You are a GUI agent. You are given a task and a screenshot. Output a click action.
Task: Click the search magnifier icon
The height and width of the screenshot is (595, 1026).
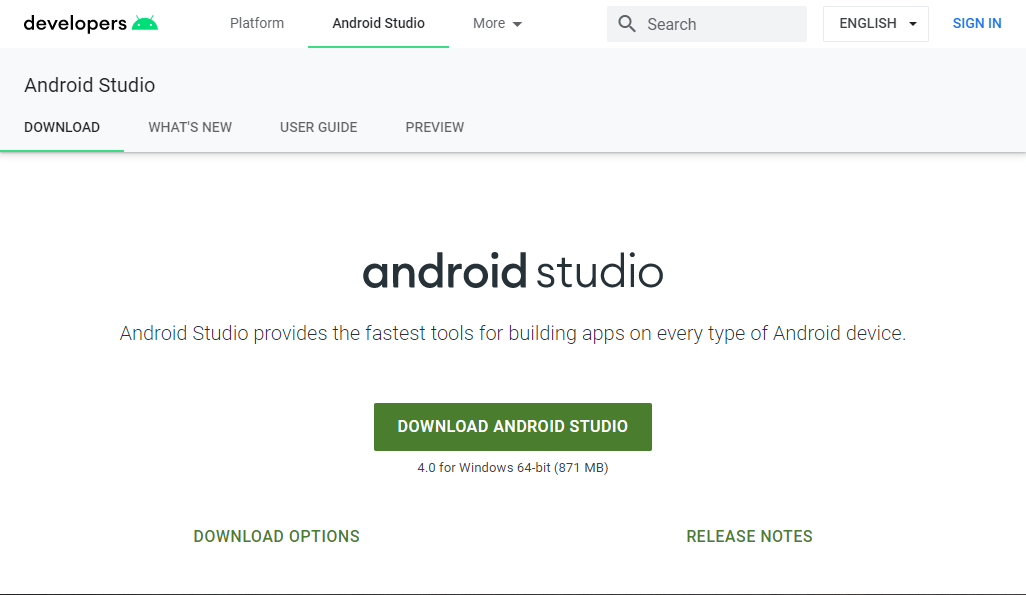[x=627, y=24]
